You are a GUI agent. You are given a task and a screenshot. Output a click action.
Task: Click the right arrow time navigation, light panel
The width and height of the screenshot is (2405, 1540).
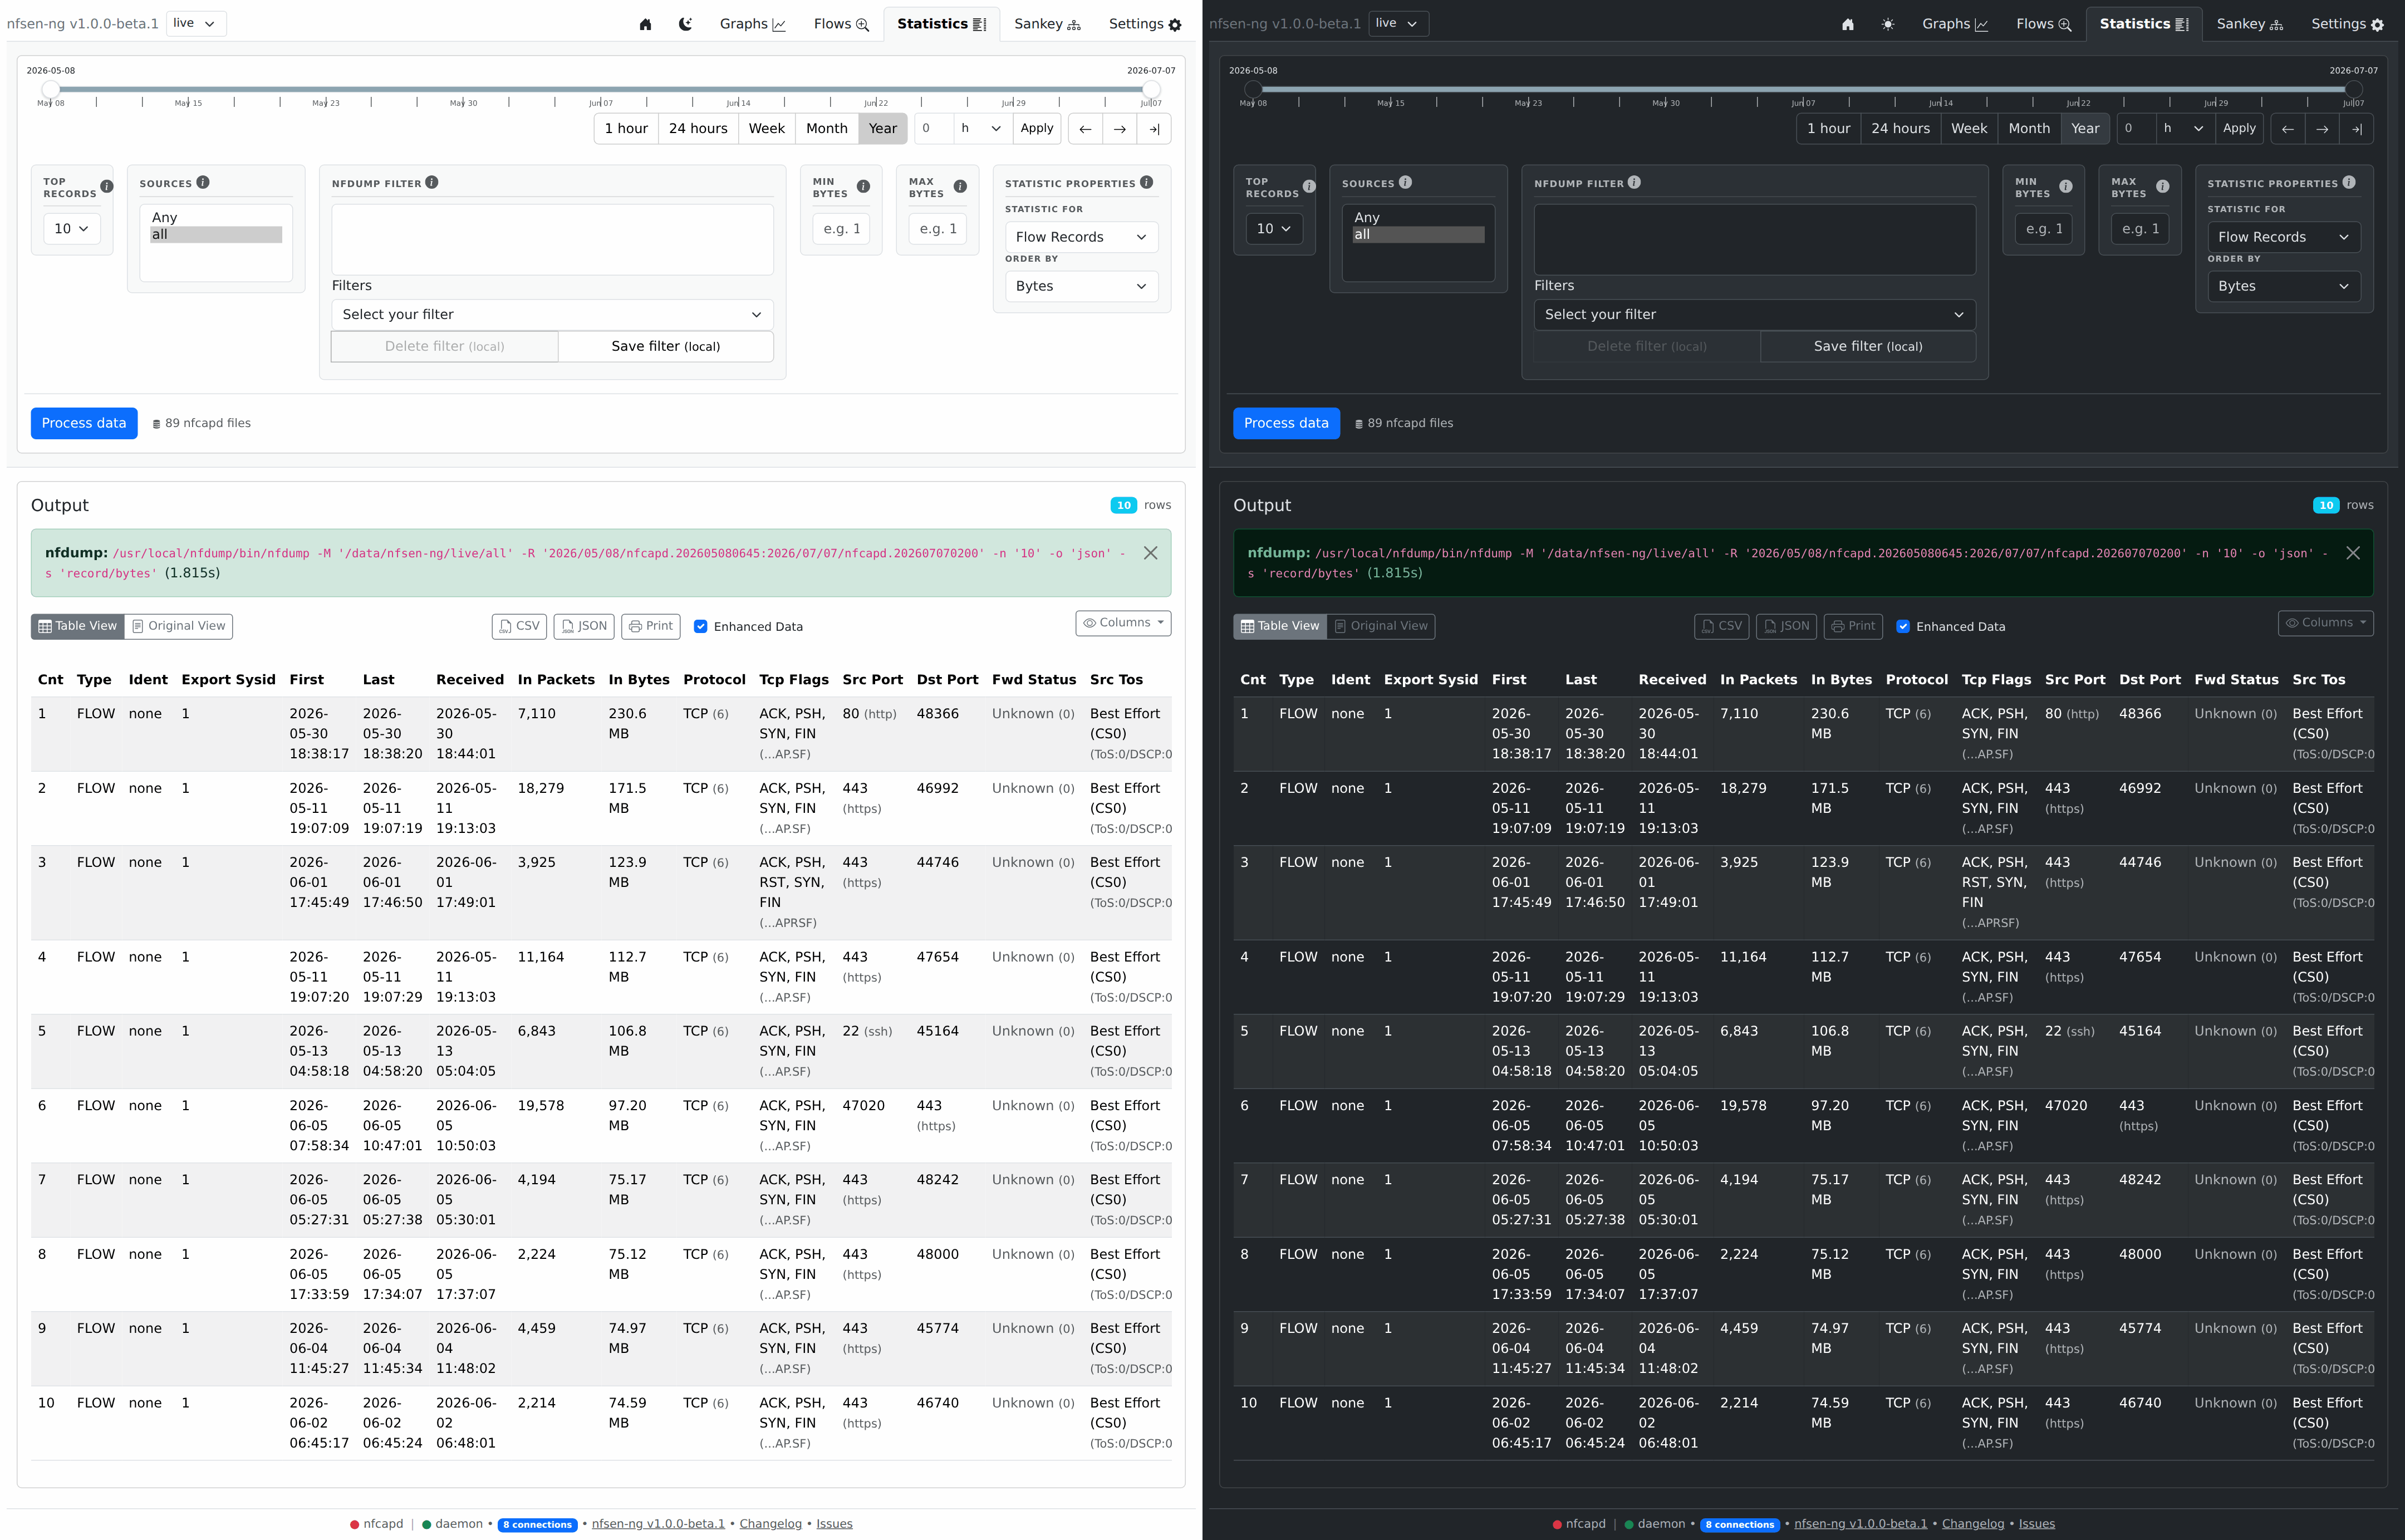(x=1120, y=129)
